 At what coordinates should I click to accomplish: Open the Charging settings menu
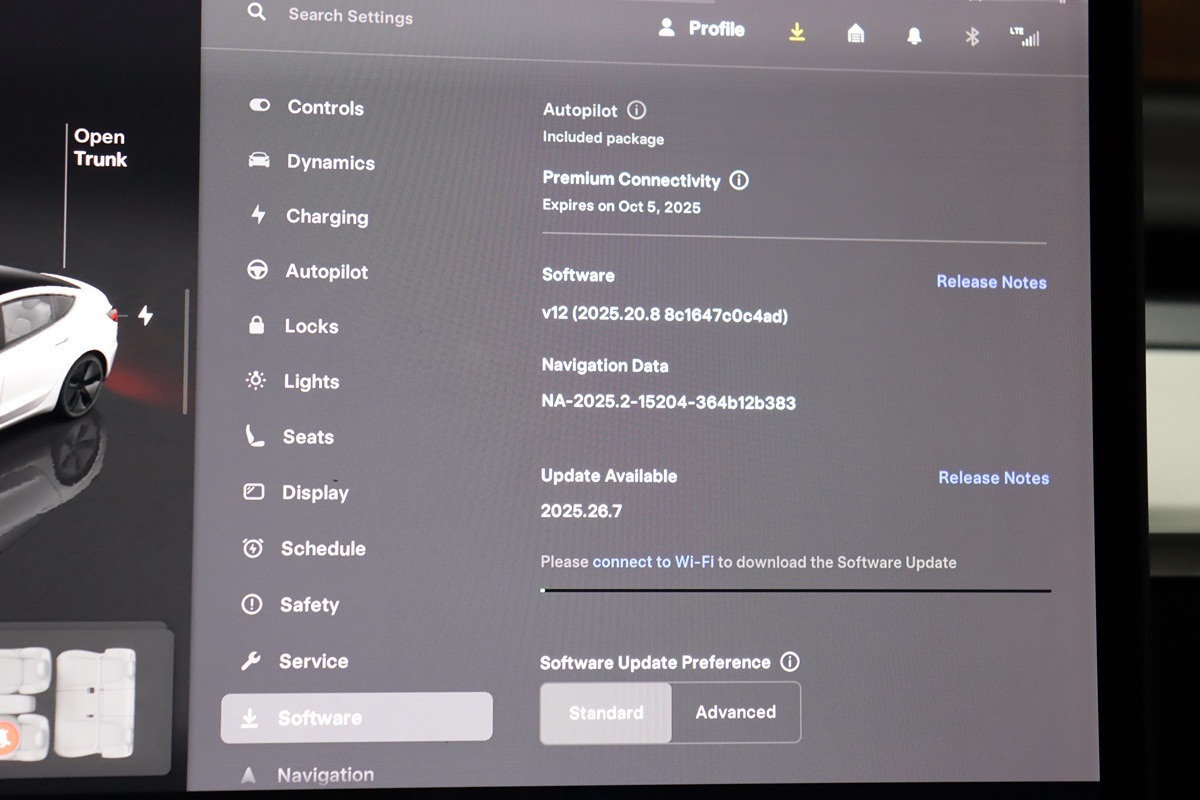308,216
